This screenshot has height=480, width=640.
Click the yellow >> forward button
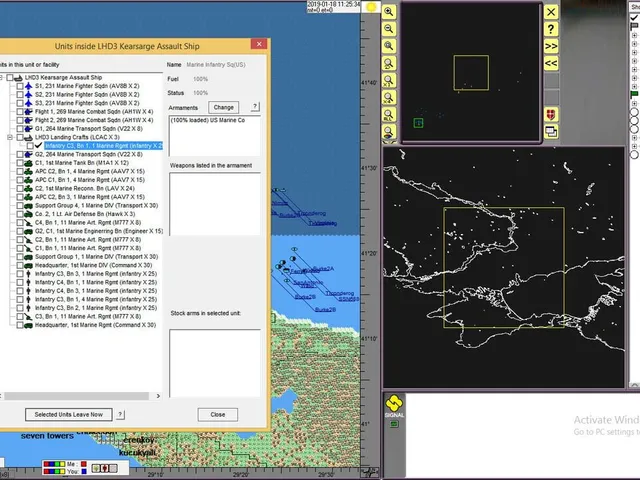[551, 46]
